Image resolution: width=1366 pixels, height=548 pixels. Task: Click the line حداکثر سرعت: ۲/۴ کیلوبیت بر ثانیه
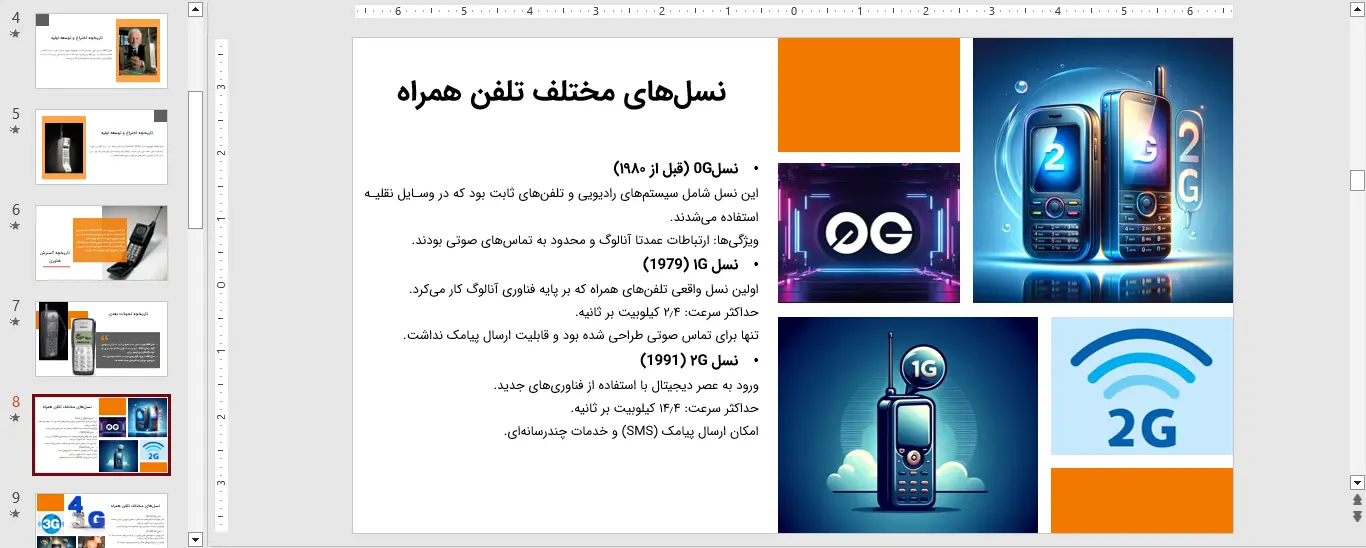pos(668,312)
